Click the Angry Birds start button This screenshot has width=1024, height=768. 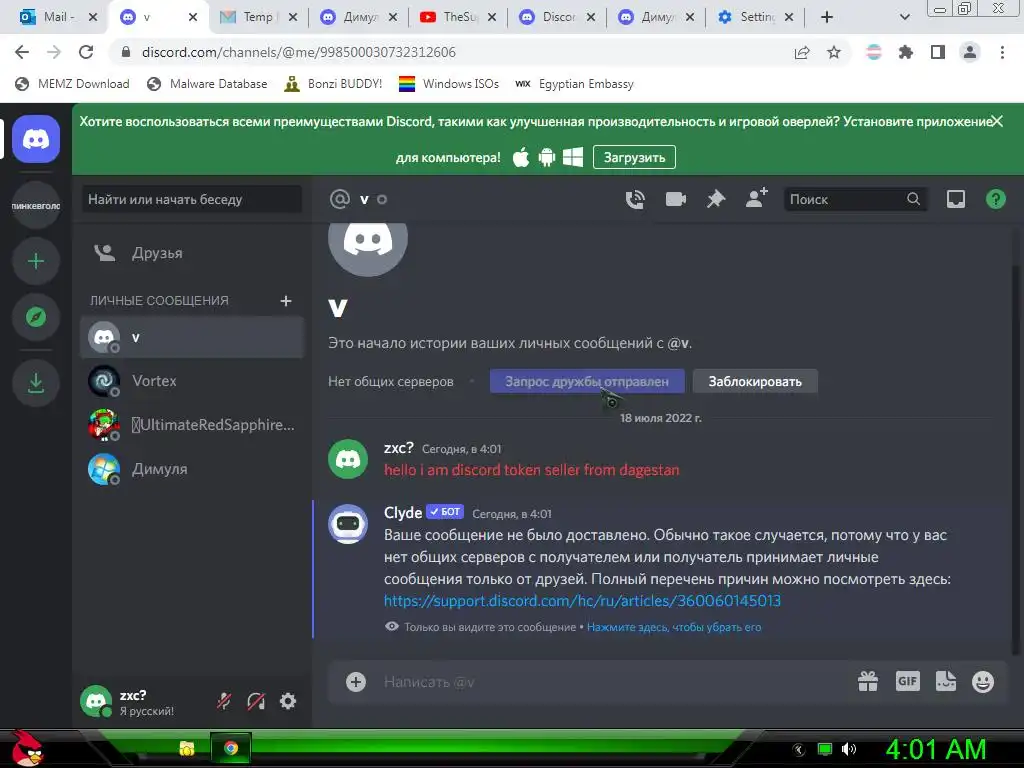[27, 748]
